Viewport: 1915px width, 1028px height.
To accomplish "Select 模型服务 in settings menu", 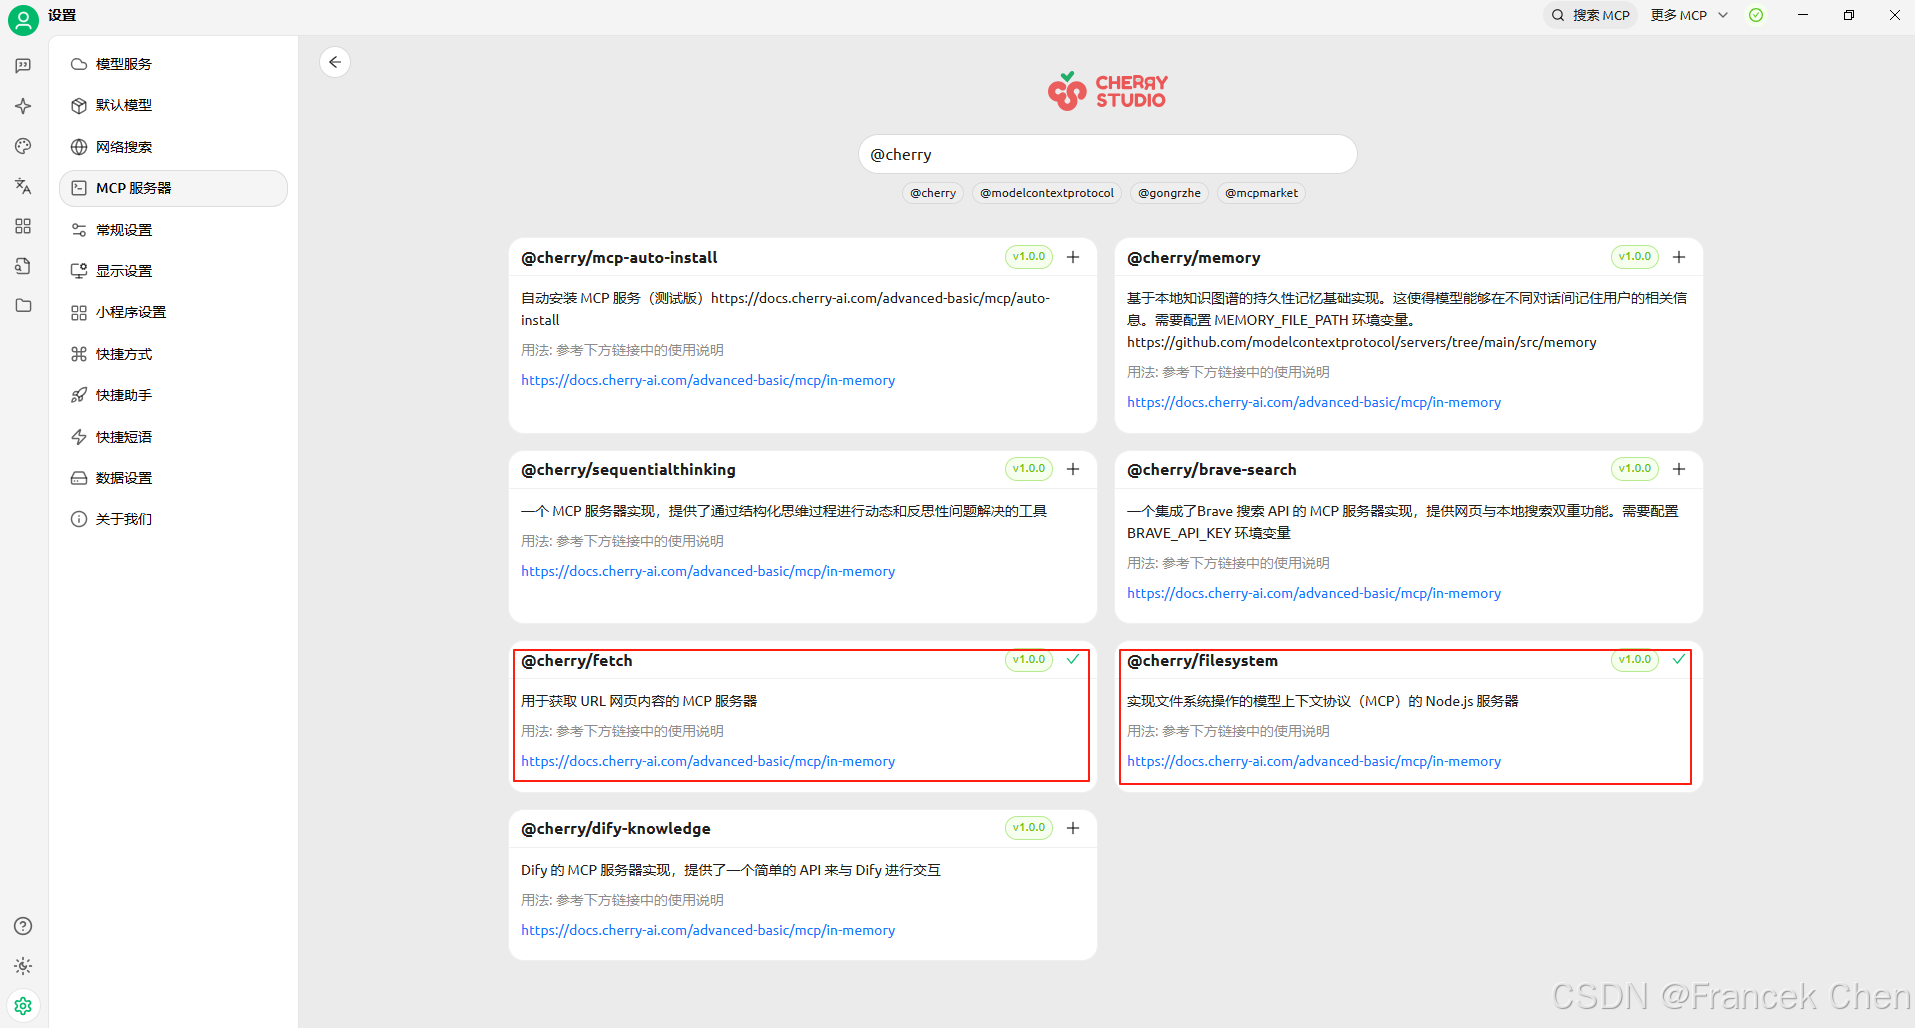I will pos(123,64).
